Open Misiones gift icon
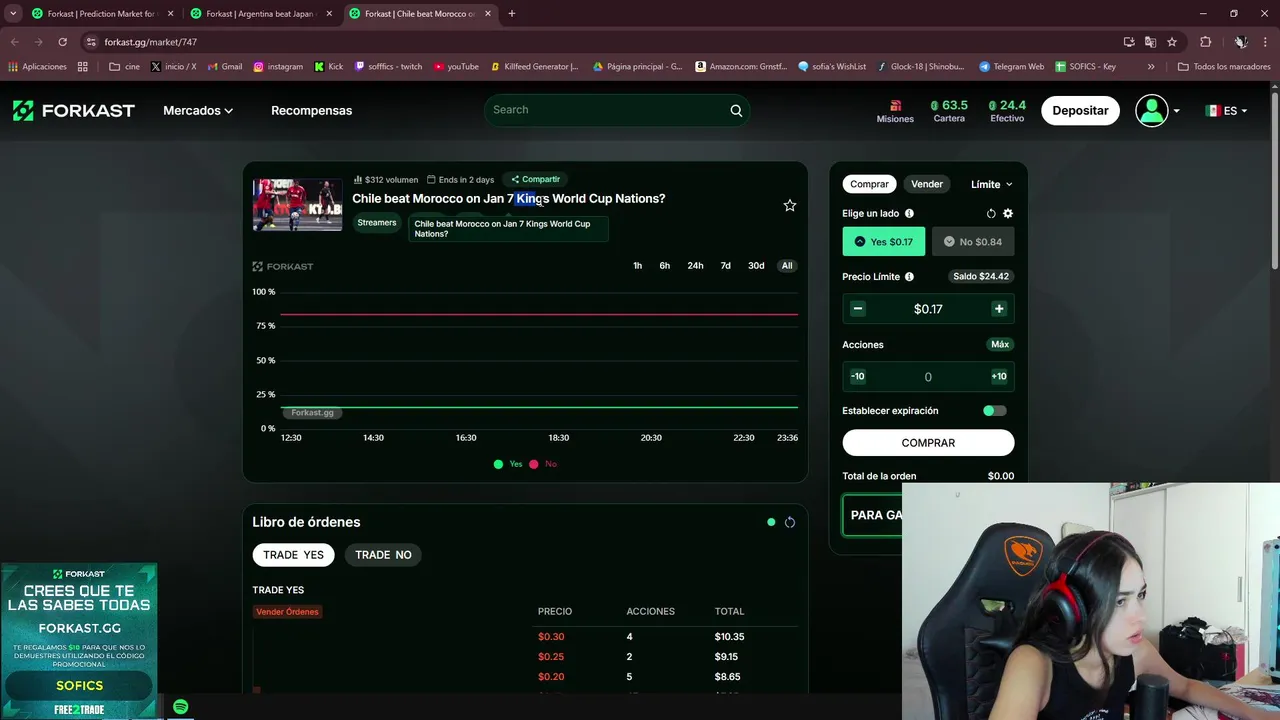The image size is (1280, 720). click(895, 105)
